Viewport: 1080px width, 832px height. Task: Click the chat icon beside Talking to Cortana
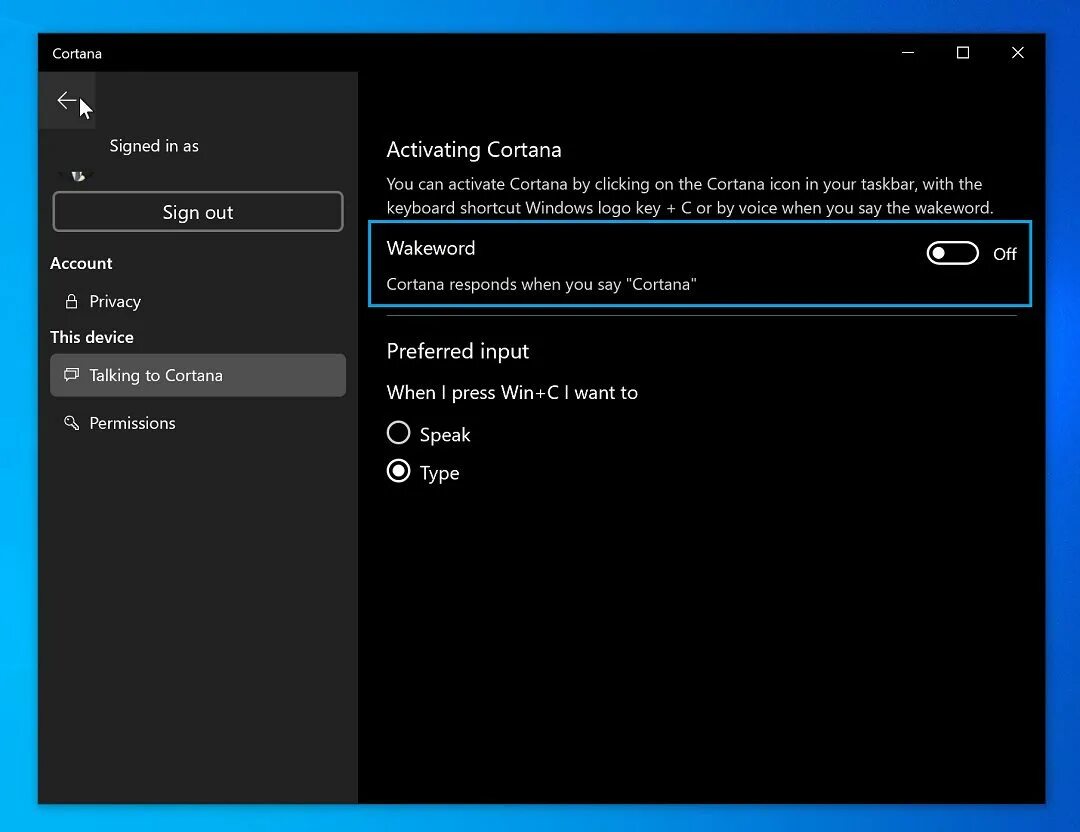(71, 375)
